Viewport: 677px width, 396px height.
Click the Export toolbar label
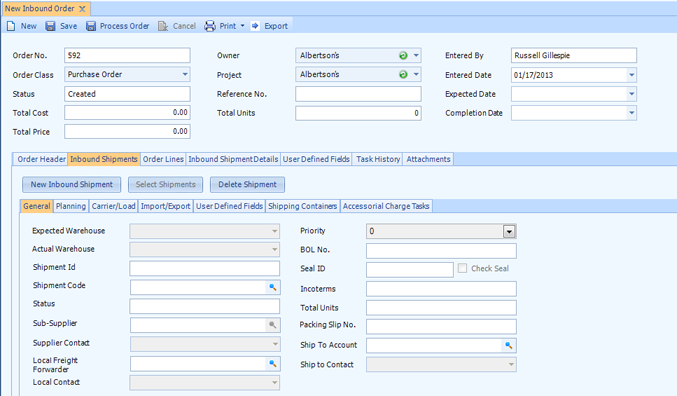coord(276,26)
